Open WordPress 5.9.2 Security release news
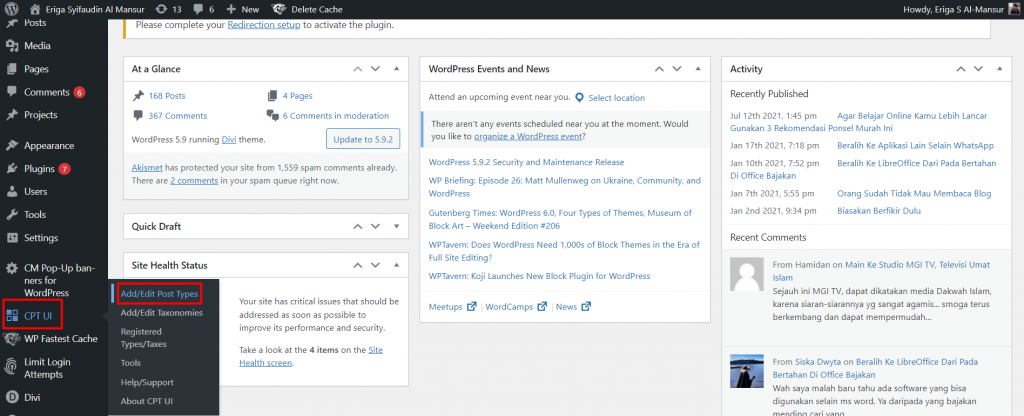 (x=526, y=162)
